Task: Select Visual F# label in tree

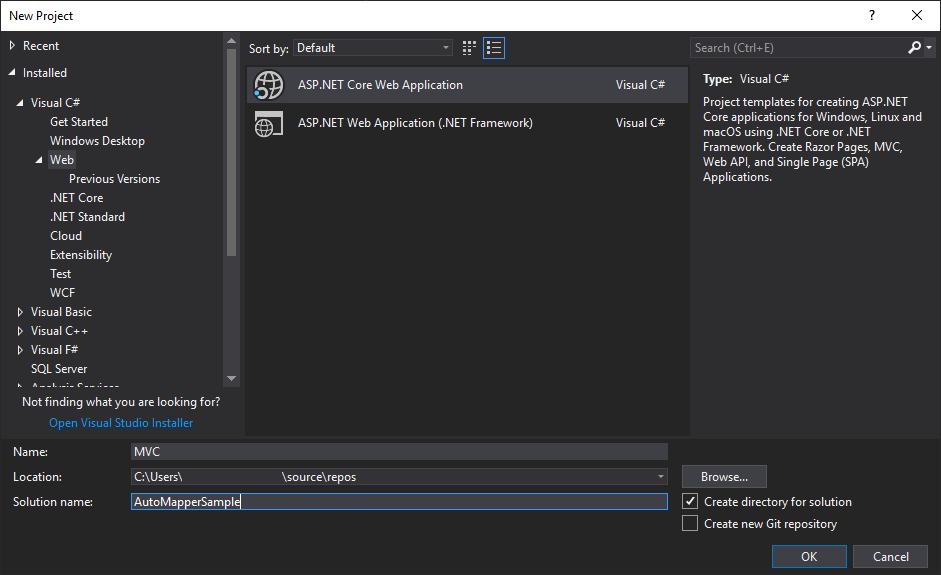Action: tap(55, 349)
